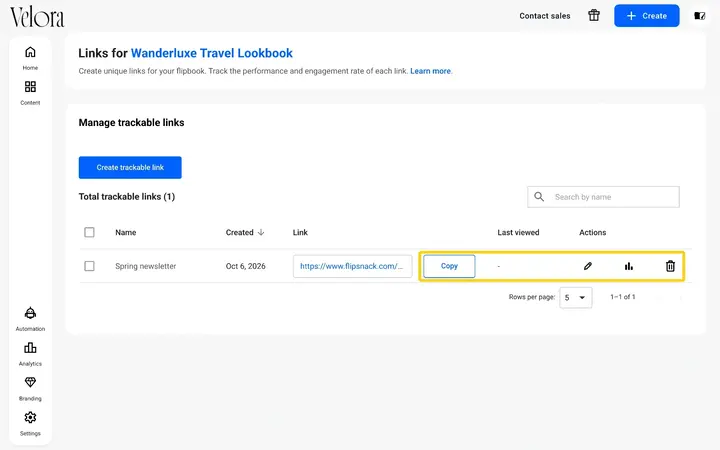The width and height of the screenshot is (720, 450).
Task: Open Wanderluxe Travel Lookbook link
Action: tap(212, 53)
